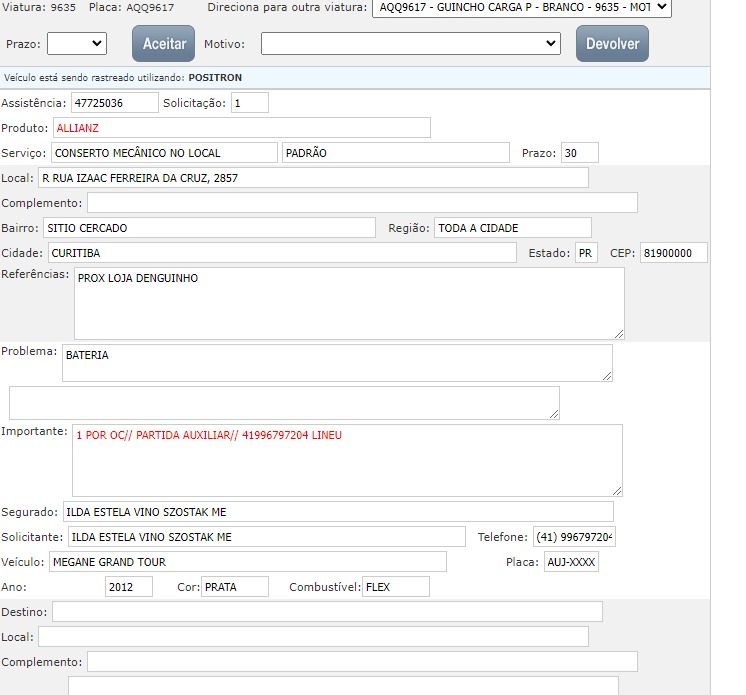Screen dimensions: 746x695
Task: Click the empty Destino field
Action: click(x=327, y=612)
